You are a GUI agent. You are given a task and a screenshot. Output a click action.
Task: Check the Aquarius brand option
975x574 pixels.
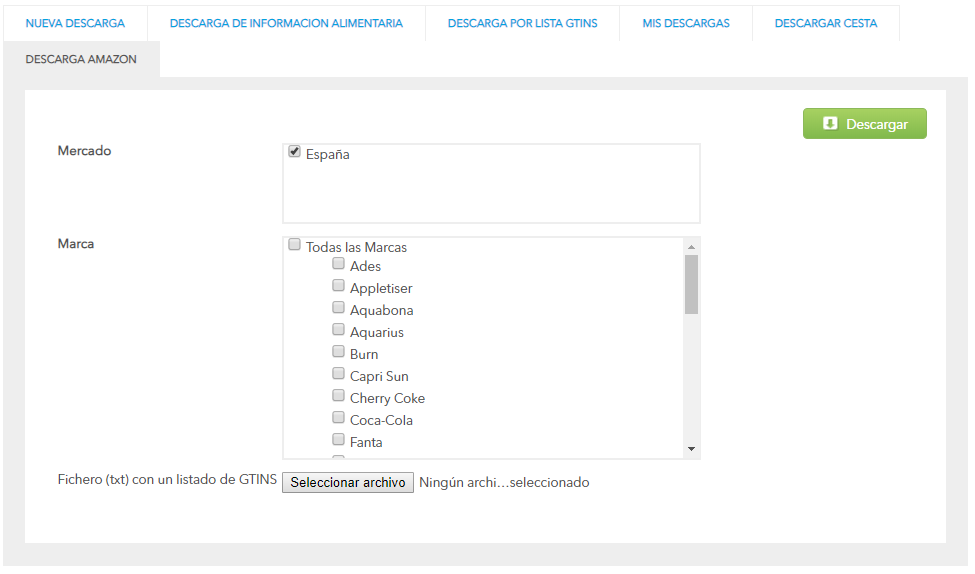pos(338,330)
